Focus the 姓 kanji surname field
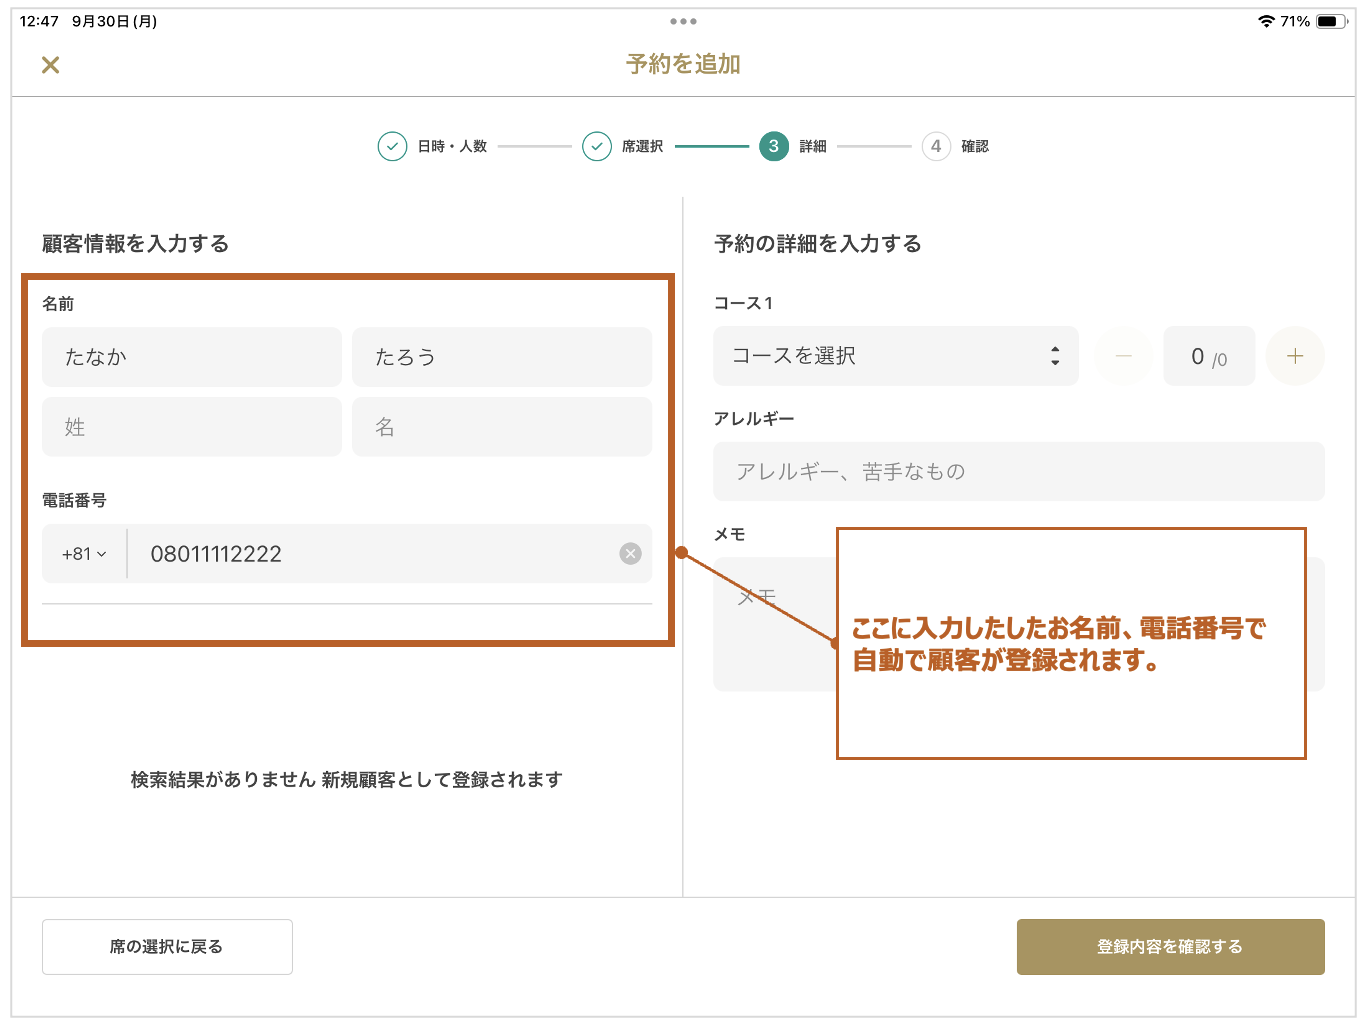 click(x=192, y=427)
